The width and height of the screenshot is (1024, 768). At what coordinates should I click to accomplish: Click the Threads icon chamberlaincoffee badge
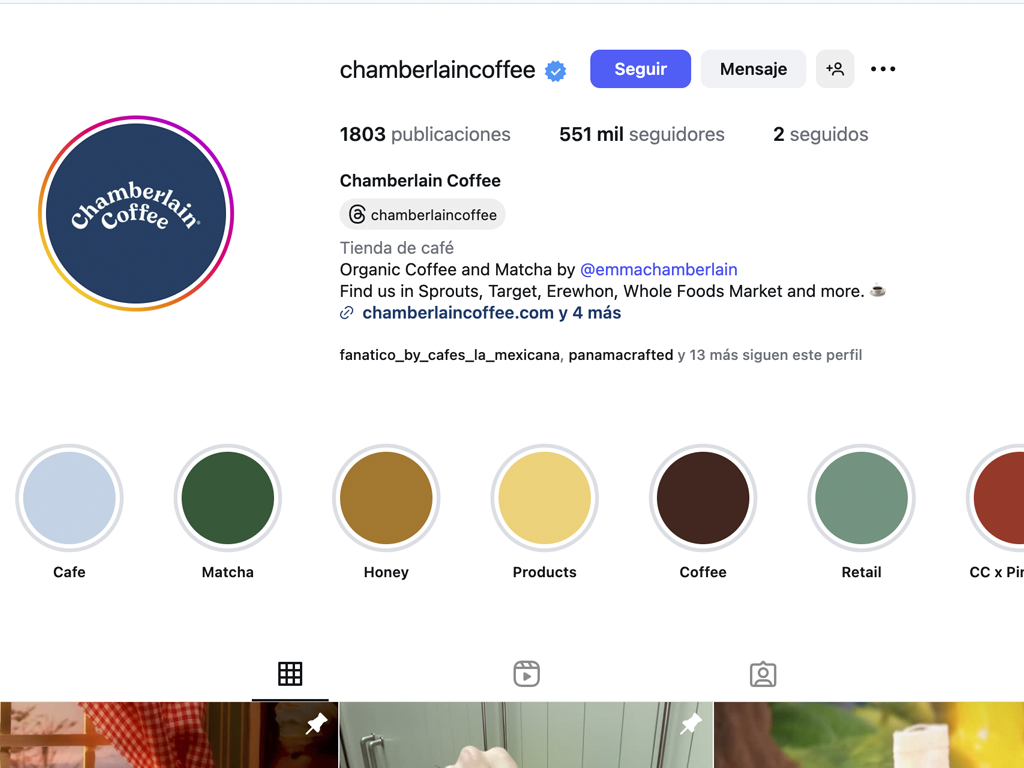pos(423,214)
